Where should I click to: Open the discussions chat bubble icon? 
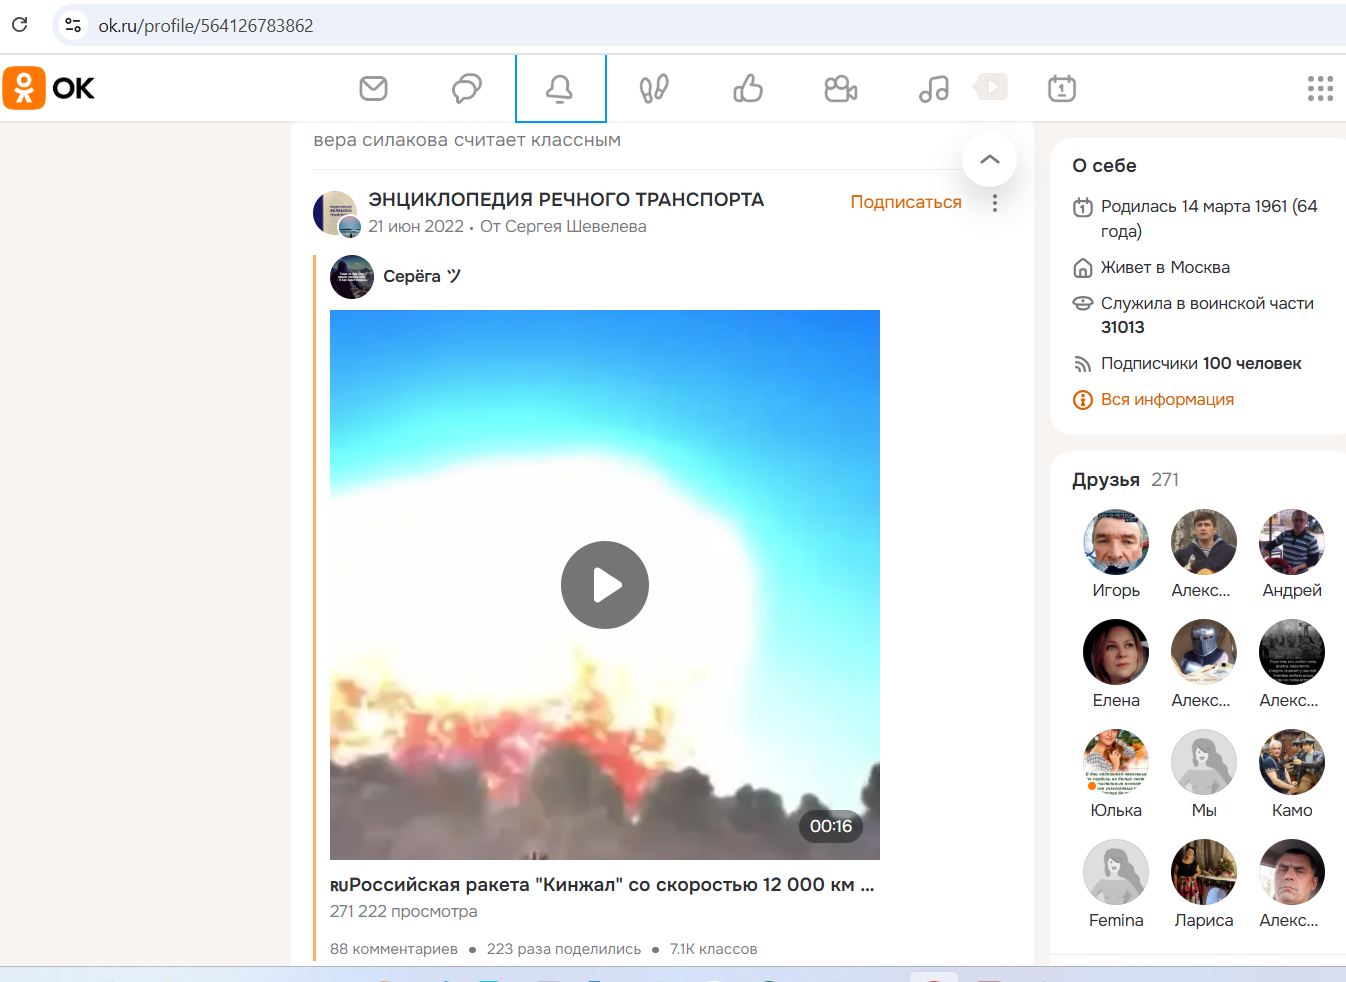[466, 89]
